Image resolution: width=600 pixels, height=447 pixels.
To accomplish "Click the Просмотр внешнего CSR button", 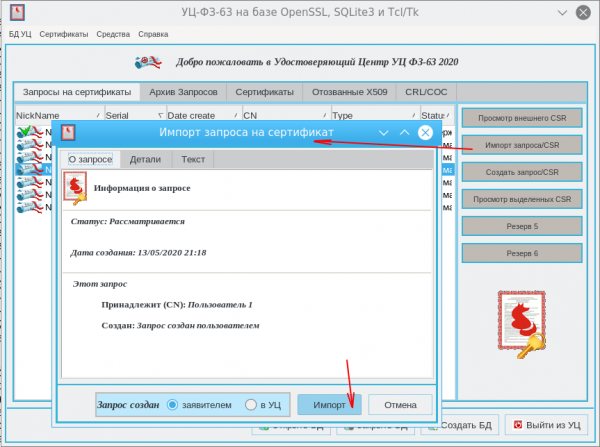I will 520,119.
